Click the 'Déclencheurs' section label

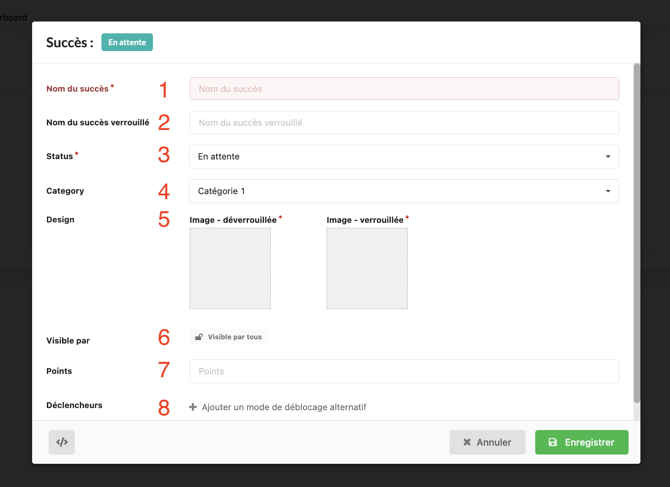coord(74,405)
